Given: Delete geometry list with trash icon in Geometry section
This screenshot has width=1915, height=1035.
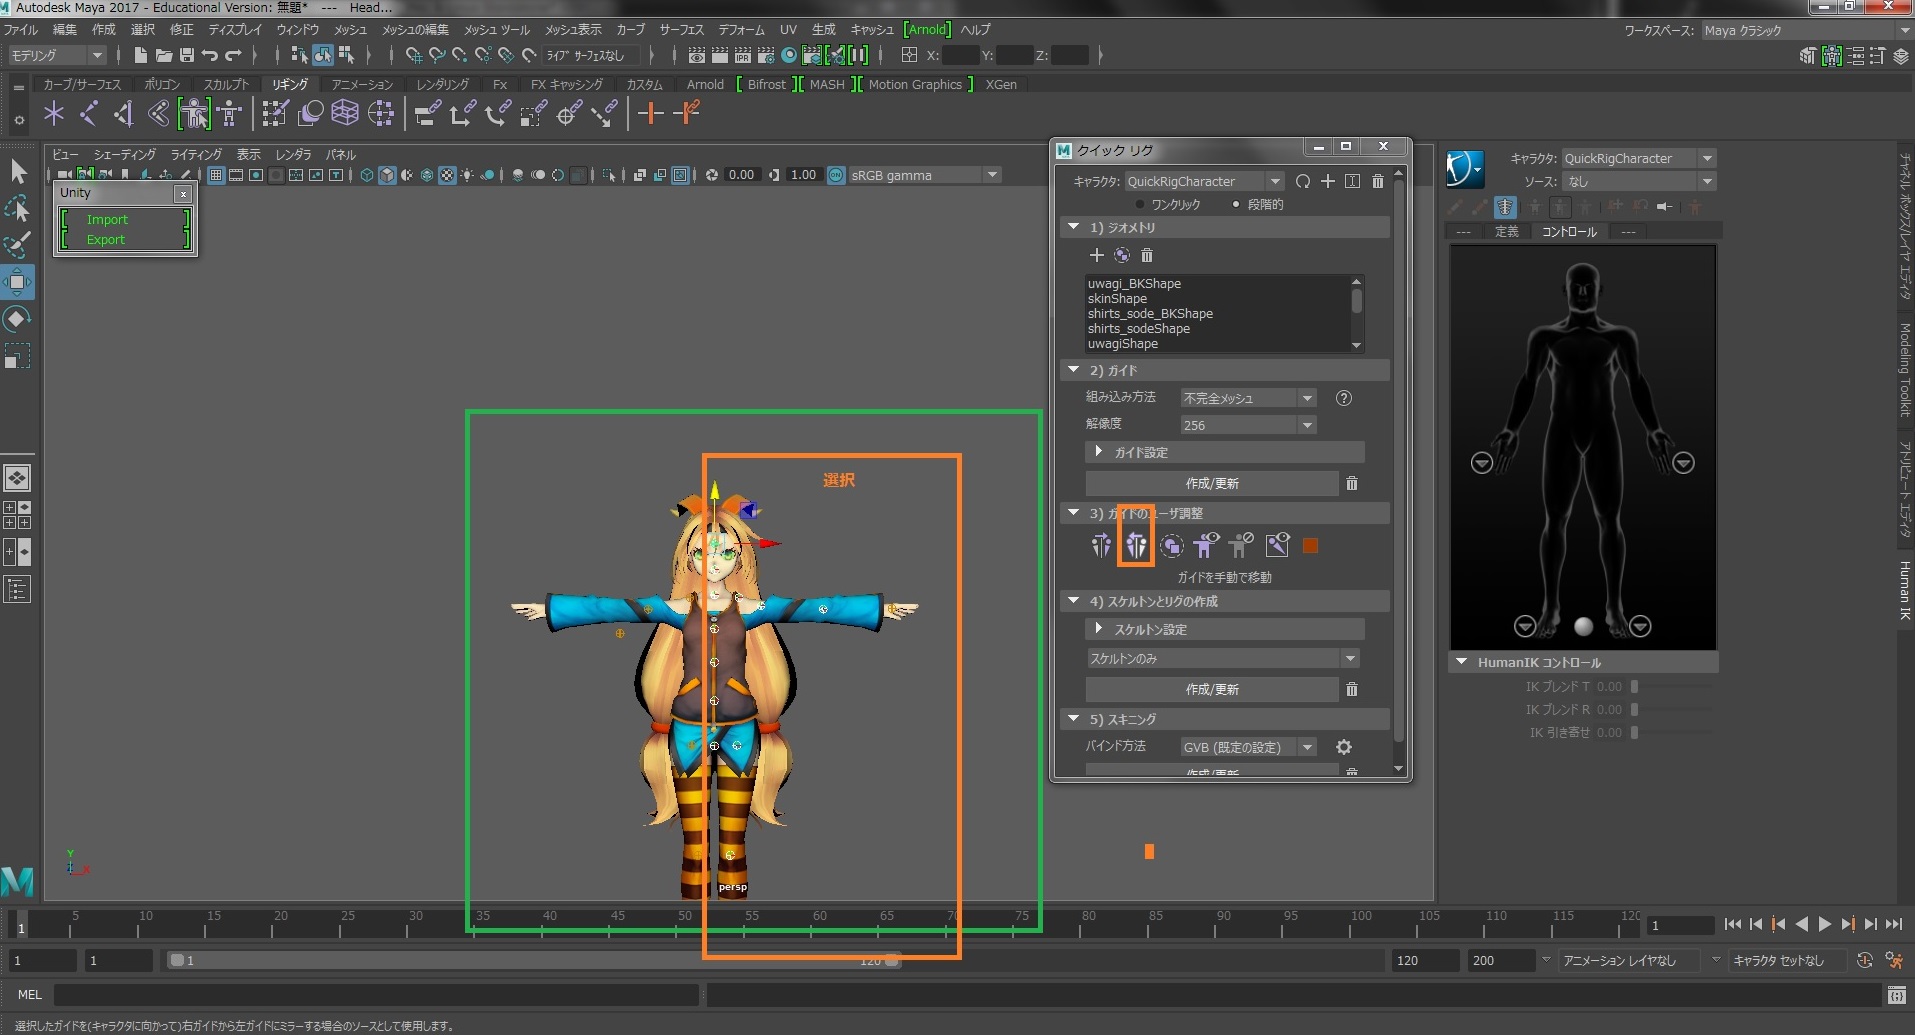Looking at the screenshot, I should pos(1147,255).
